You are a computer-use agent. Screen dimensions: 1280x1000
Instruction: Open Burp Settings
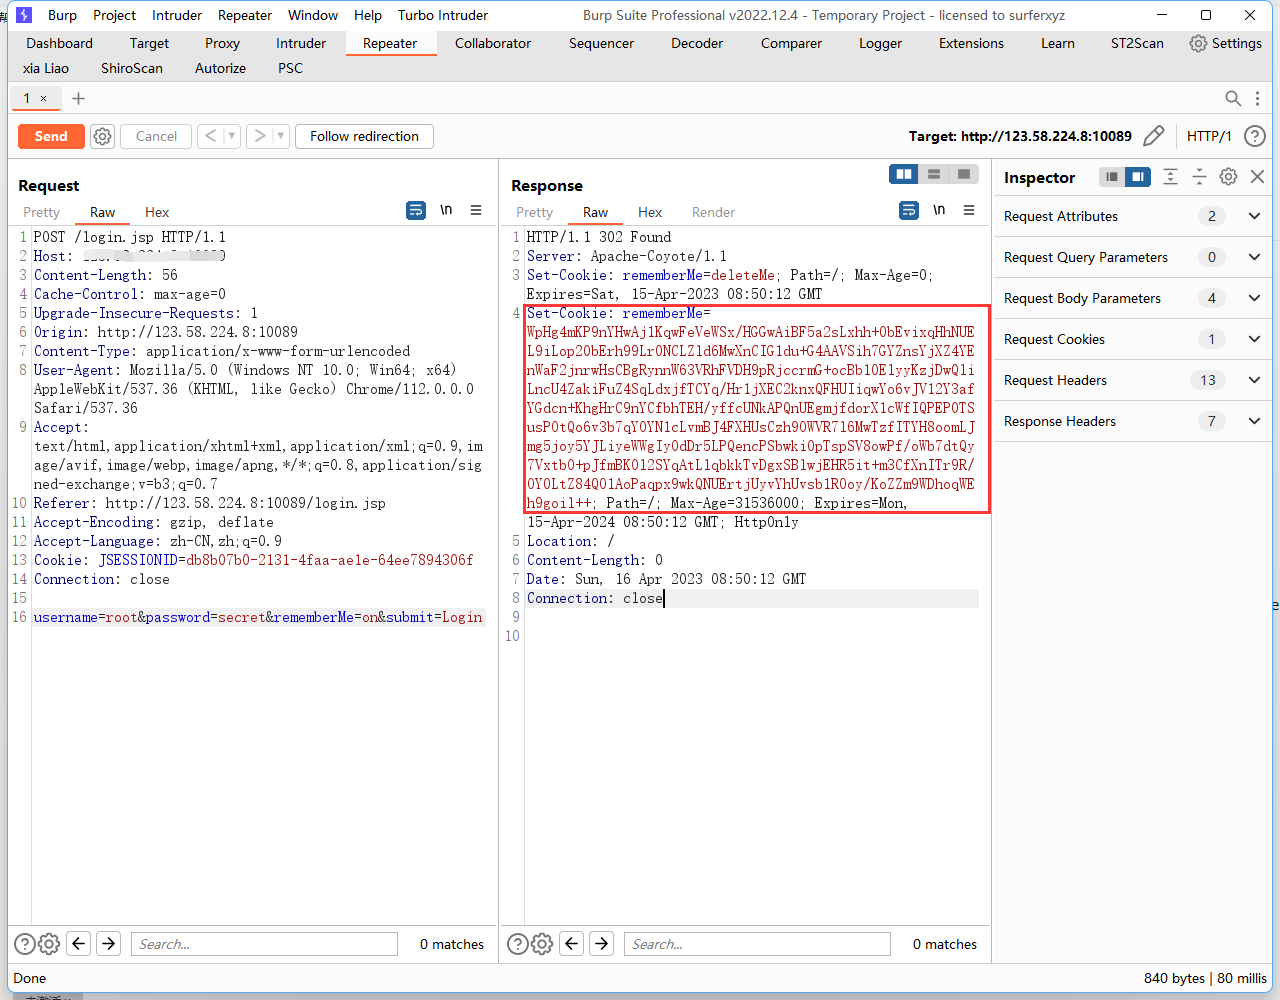tap(1225, 43)
